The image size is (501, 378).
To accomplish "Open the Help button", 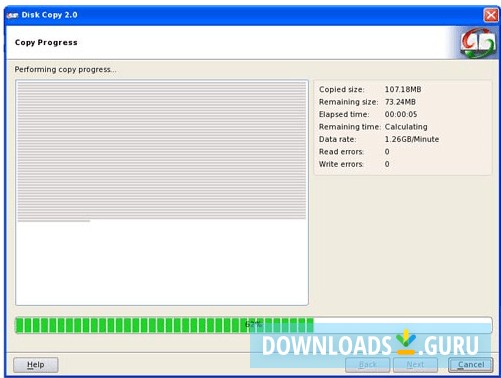I will pyautogui.click(x=36, y=365).
